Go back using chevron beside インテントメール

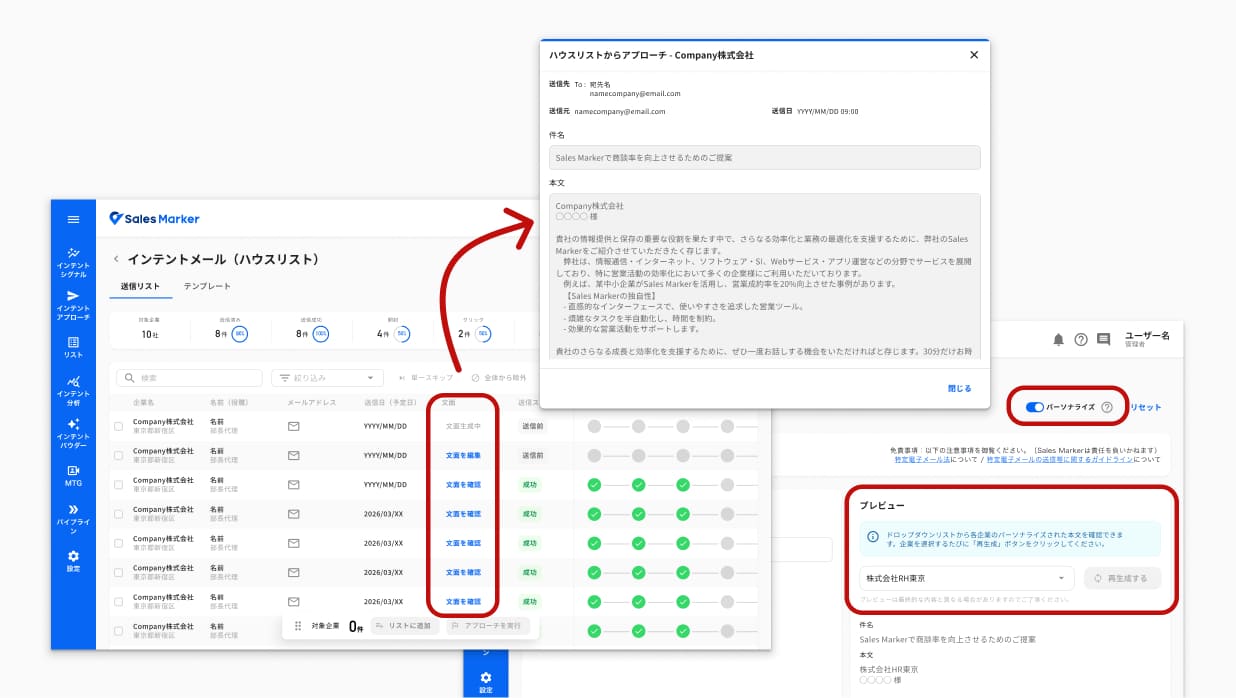[x=116, y=259]
